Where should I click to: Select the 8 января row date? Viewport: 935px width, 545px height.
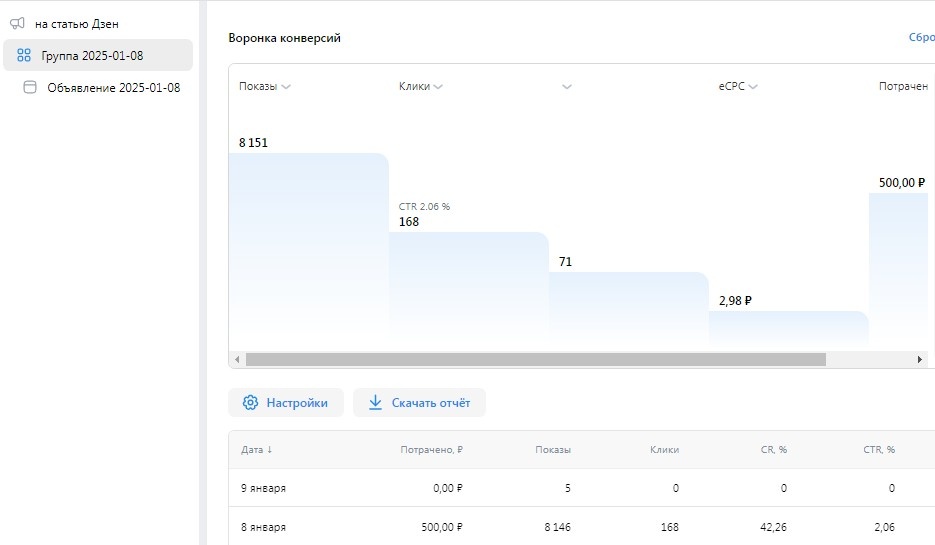[263, 527]
